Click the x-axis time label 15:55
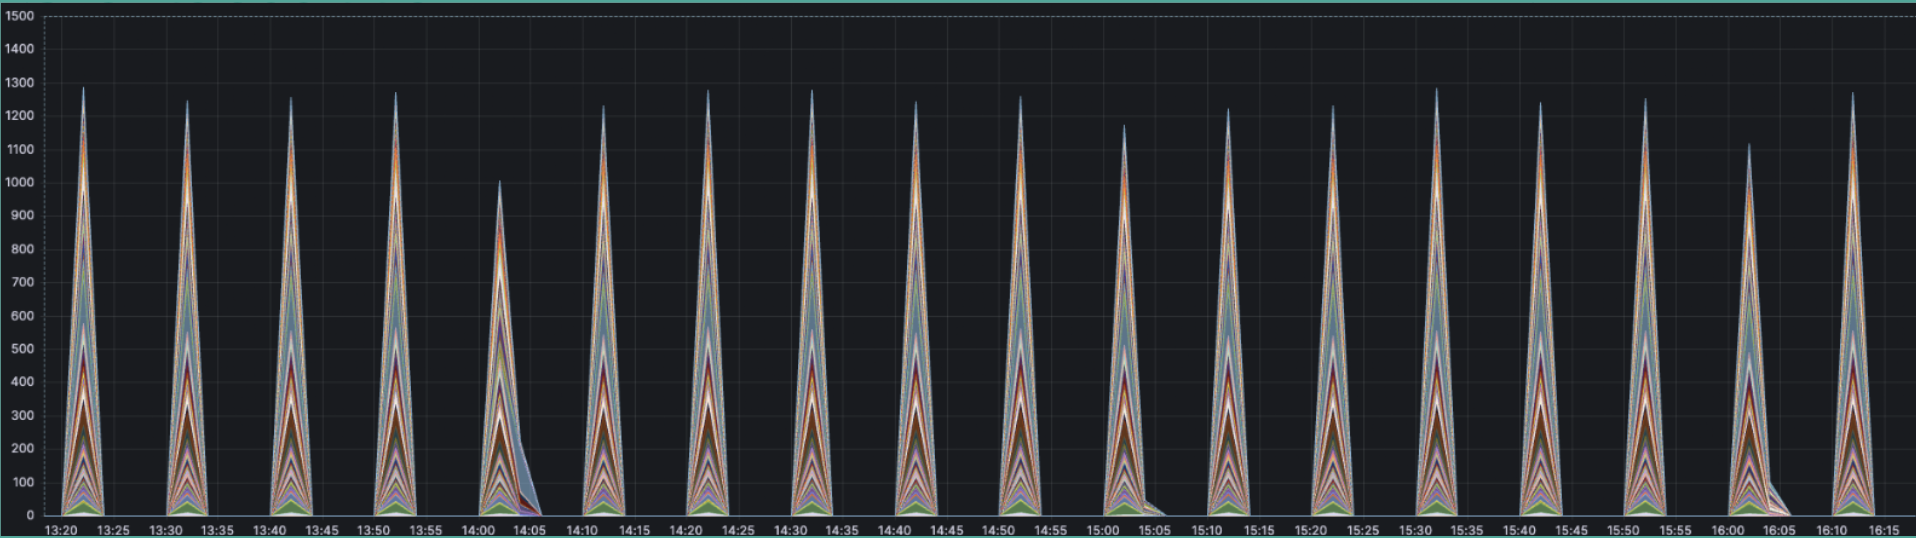 pos(1675,530)
